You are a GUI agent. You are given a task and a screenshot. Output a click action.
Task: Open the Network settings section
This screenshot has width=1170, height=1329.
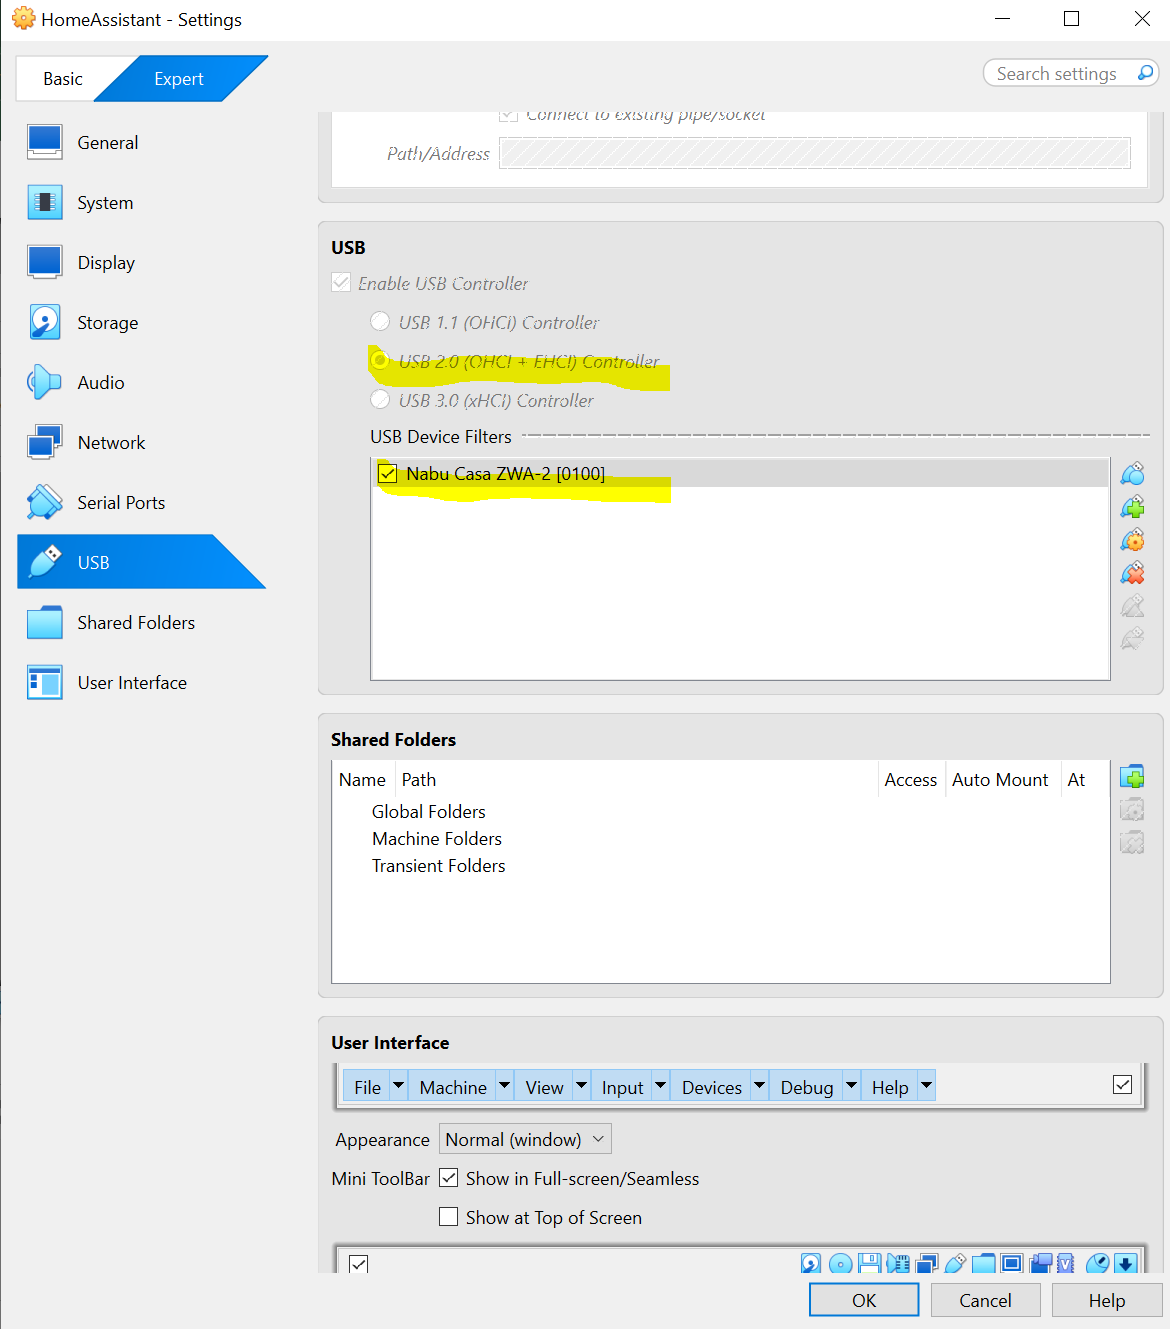point(111,443)
